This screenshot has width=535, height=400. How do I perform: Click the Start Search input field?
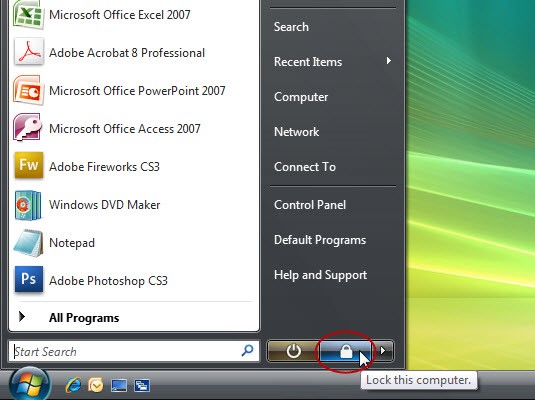coord(134,351)
